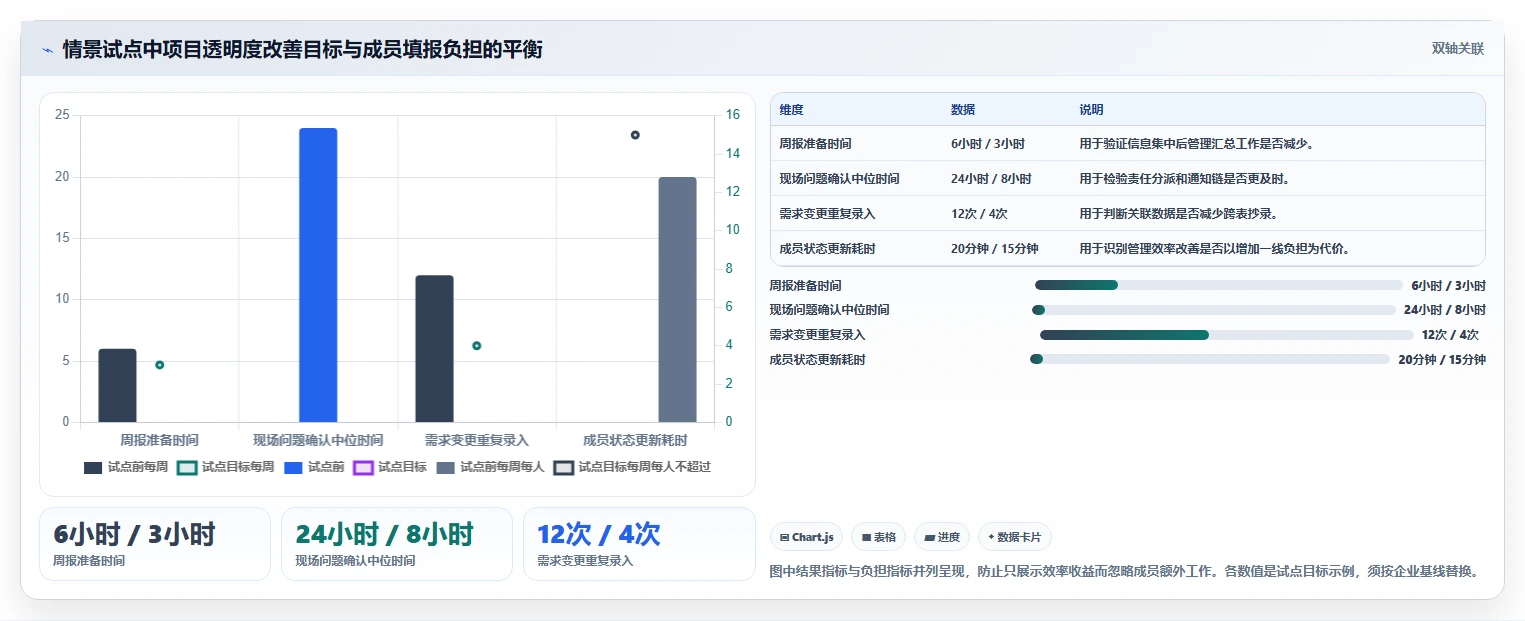The width and height of the screenshot is (1525, 621).
Task: Click the footnote text beginning 图中结果指标
Action: click(1123, 572)
